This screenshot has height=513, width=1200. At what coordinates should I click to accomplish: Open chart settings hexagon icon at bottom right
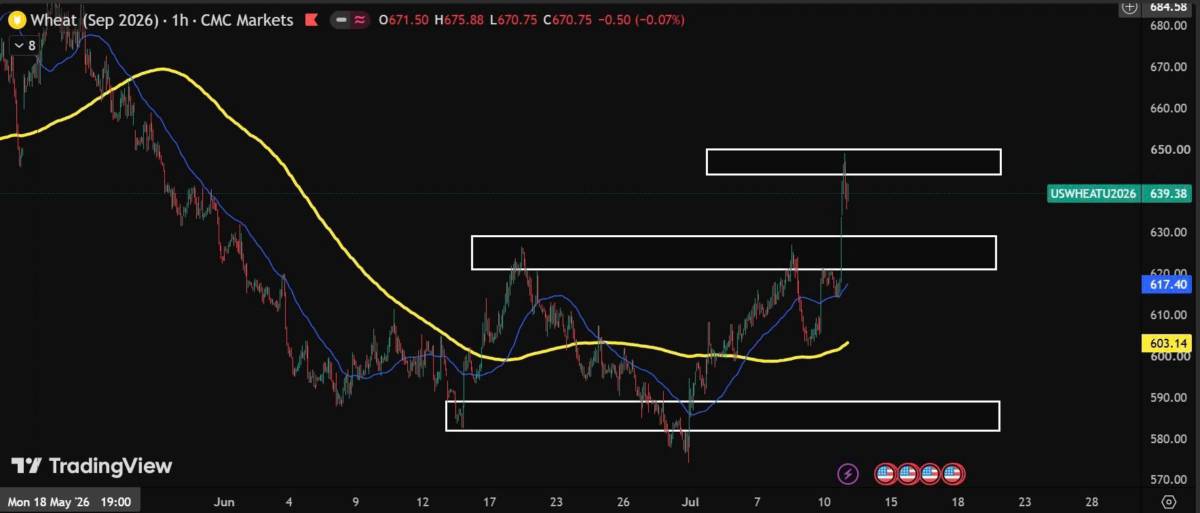(1168, 500)
